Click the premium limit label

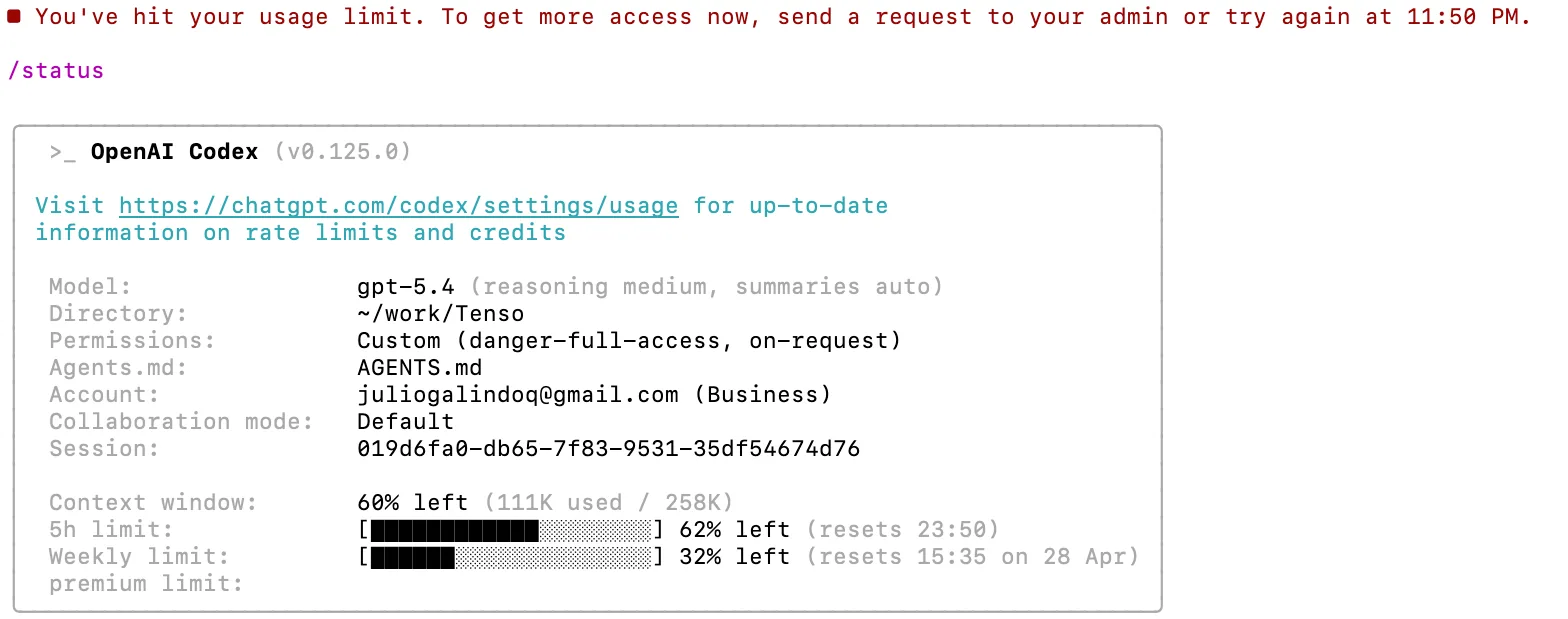(x=146, y=584)
